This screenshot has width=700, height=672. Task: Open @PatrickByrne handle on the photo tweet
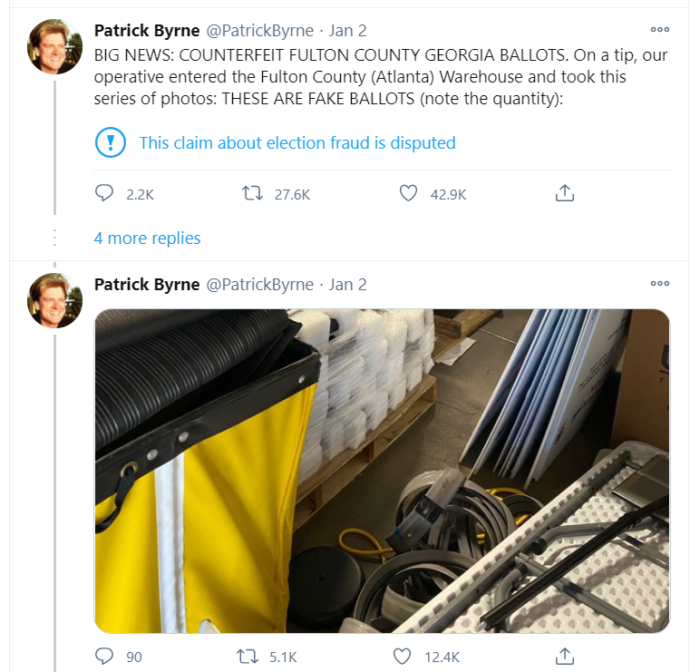tap(259, 285)
